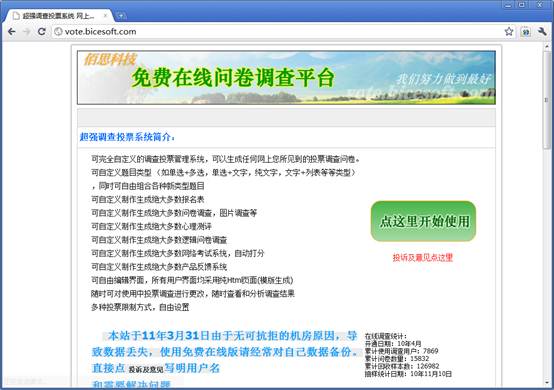Reload the page with the refresh icon
Screen dimensions: 554x390
[42, 32]
